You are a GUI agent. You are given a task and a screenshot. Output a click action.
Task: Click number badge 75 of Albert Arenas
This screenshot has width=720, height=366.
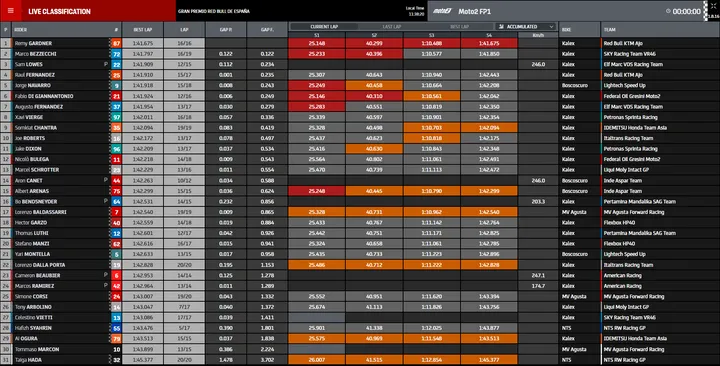(x=116, y=191)
